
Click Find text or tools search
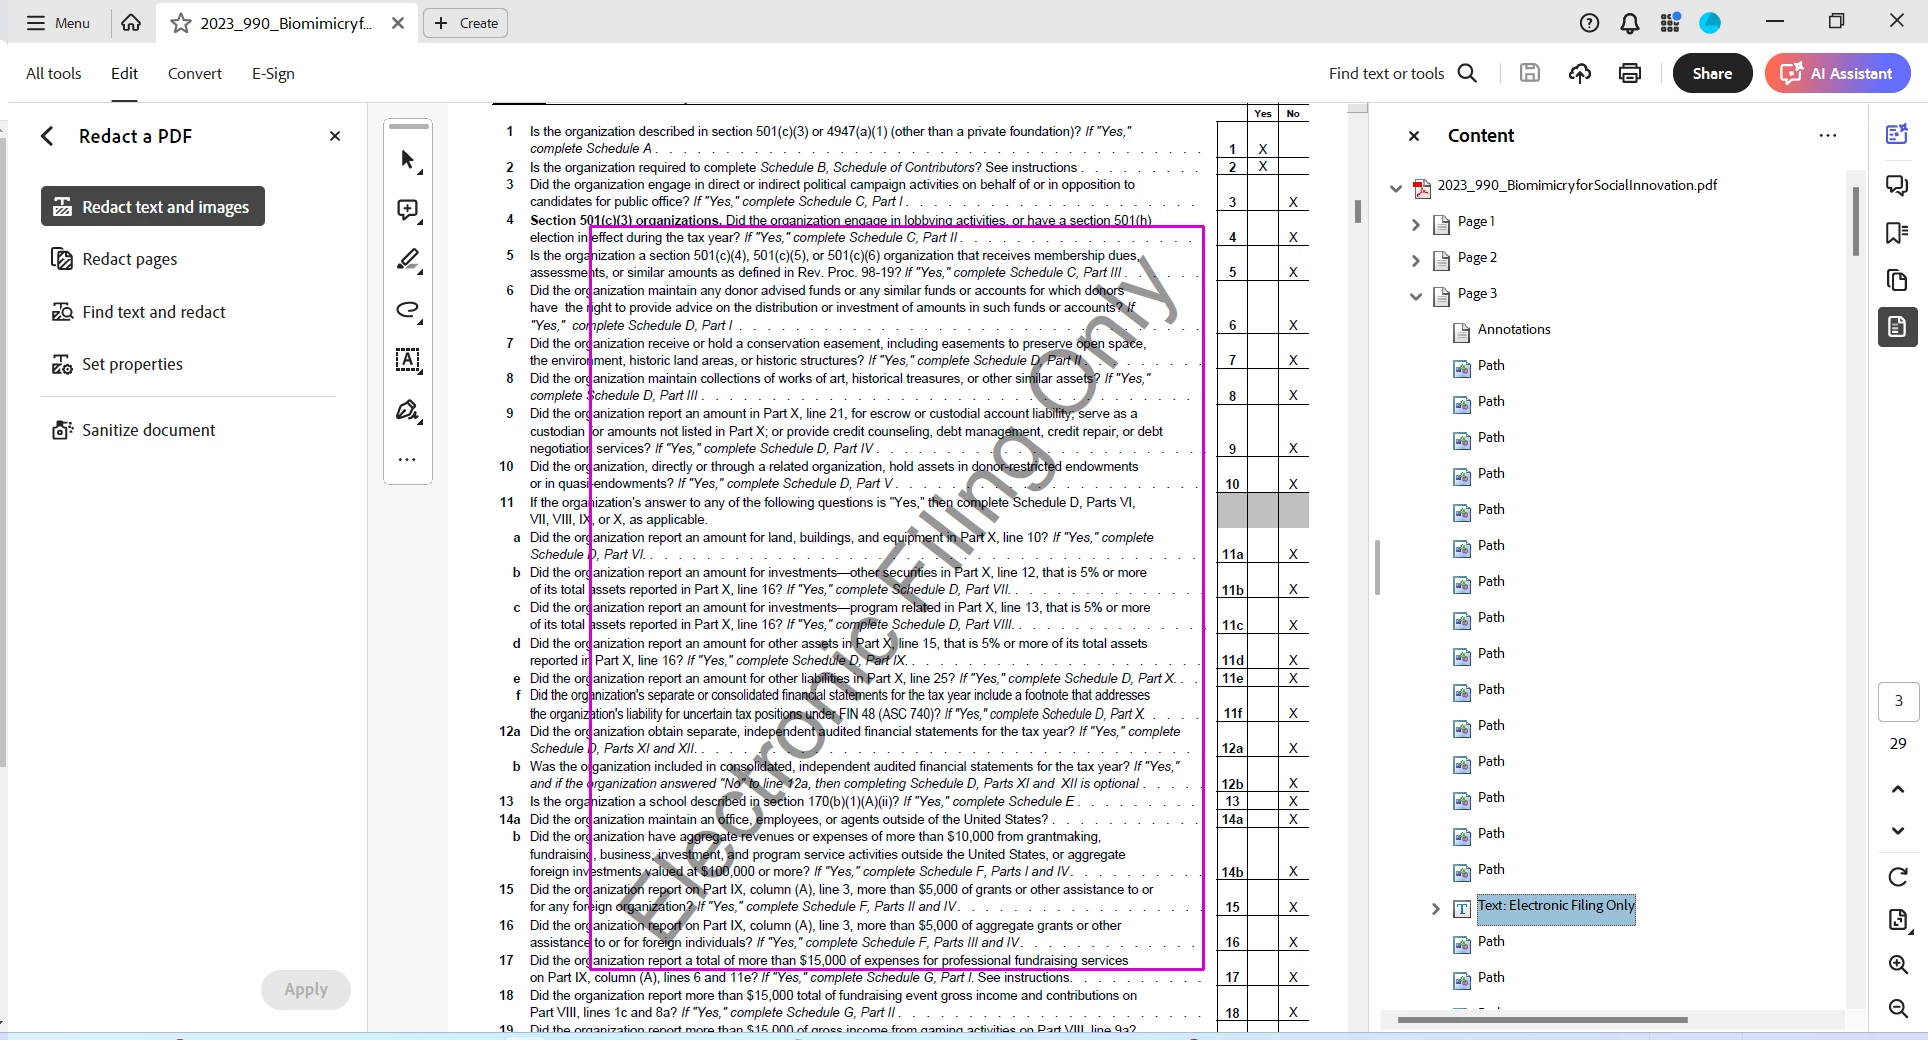1402,73
